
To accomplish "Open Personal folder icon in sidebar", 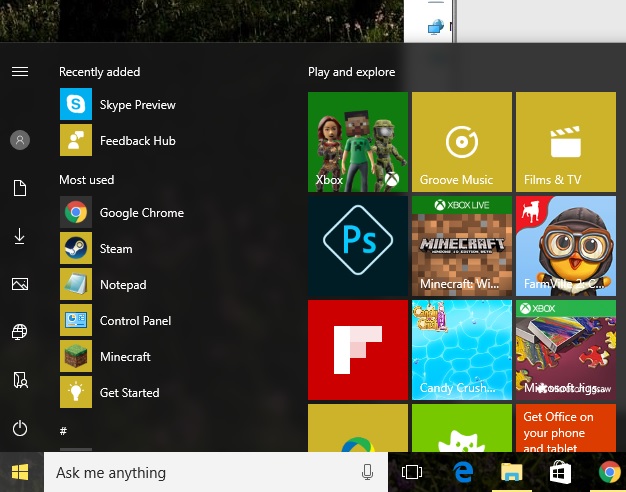I will pyautogui.click(x=20, y=380).
